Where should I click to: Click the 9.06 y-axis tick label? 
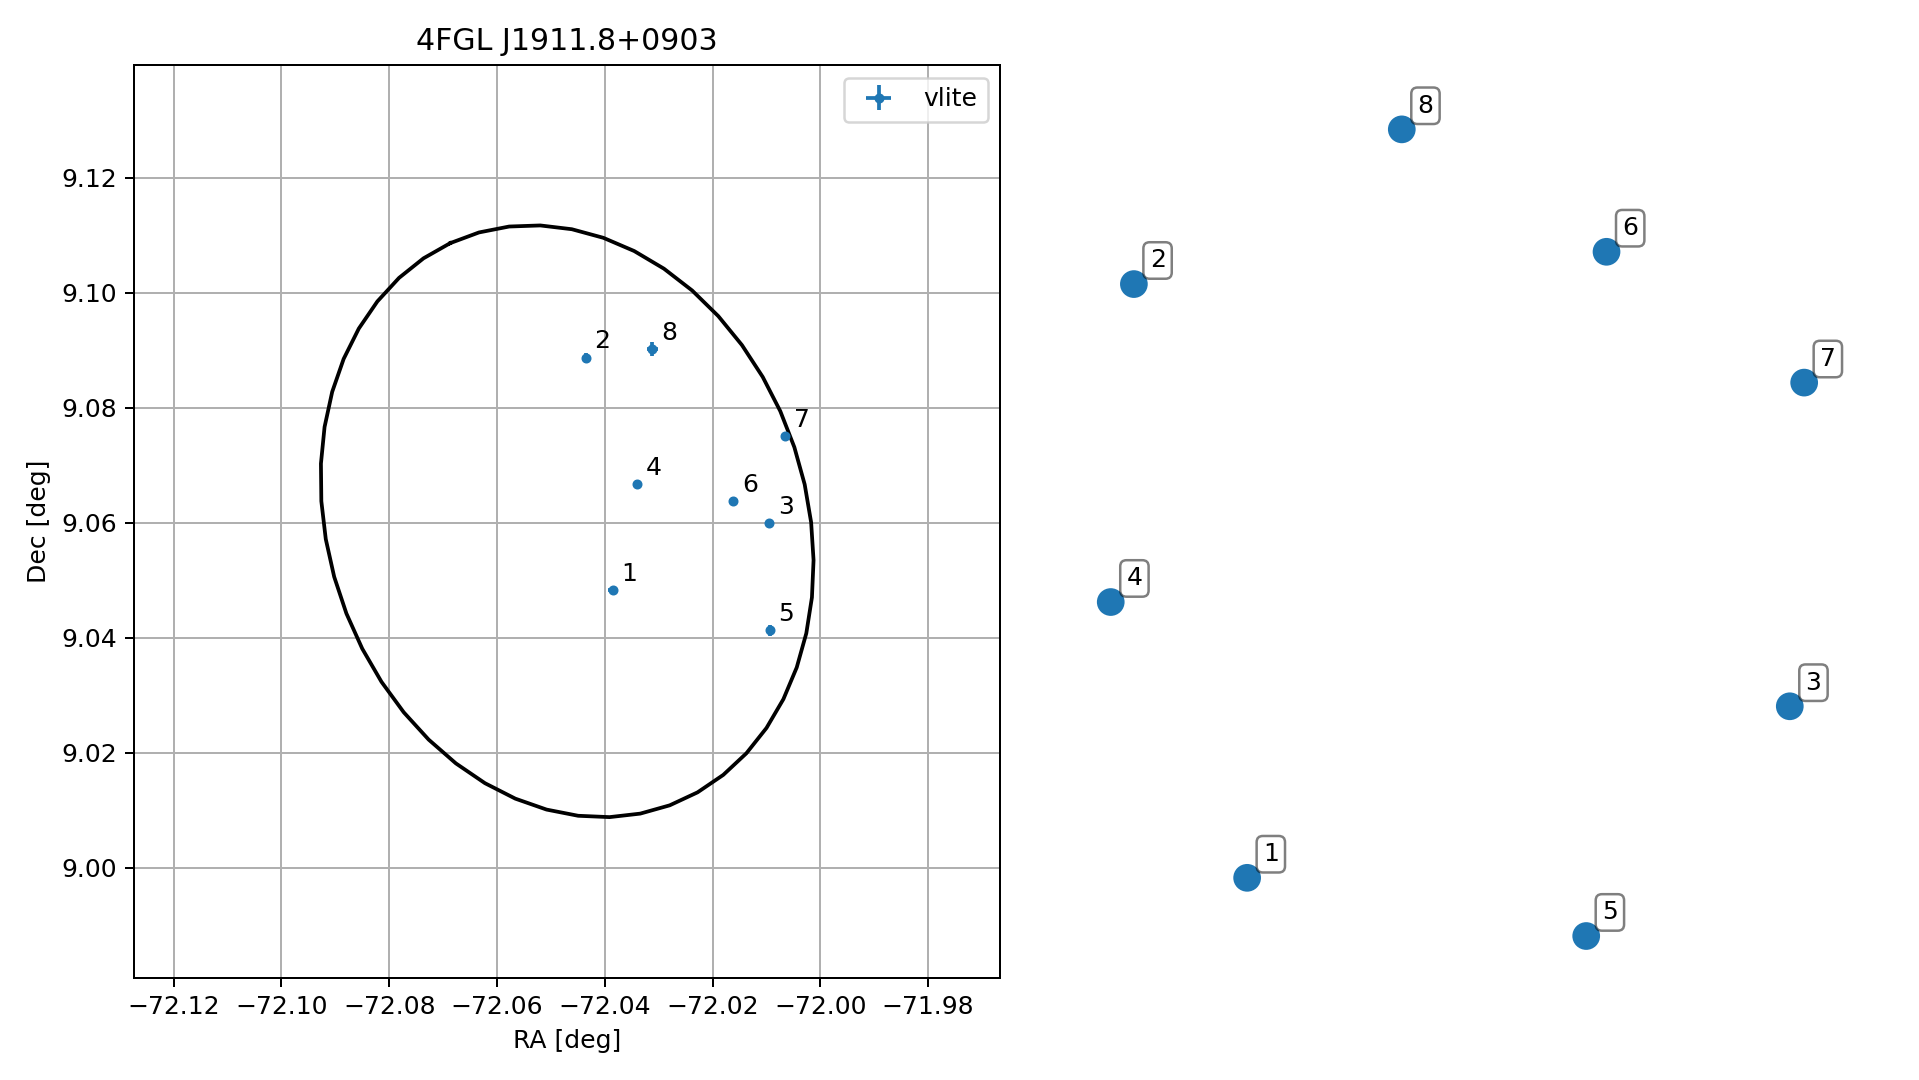(90, 524)
